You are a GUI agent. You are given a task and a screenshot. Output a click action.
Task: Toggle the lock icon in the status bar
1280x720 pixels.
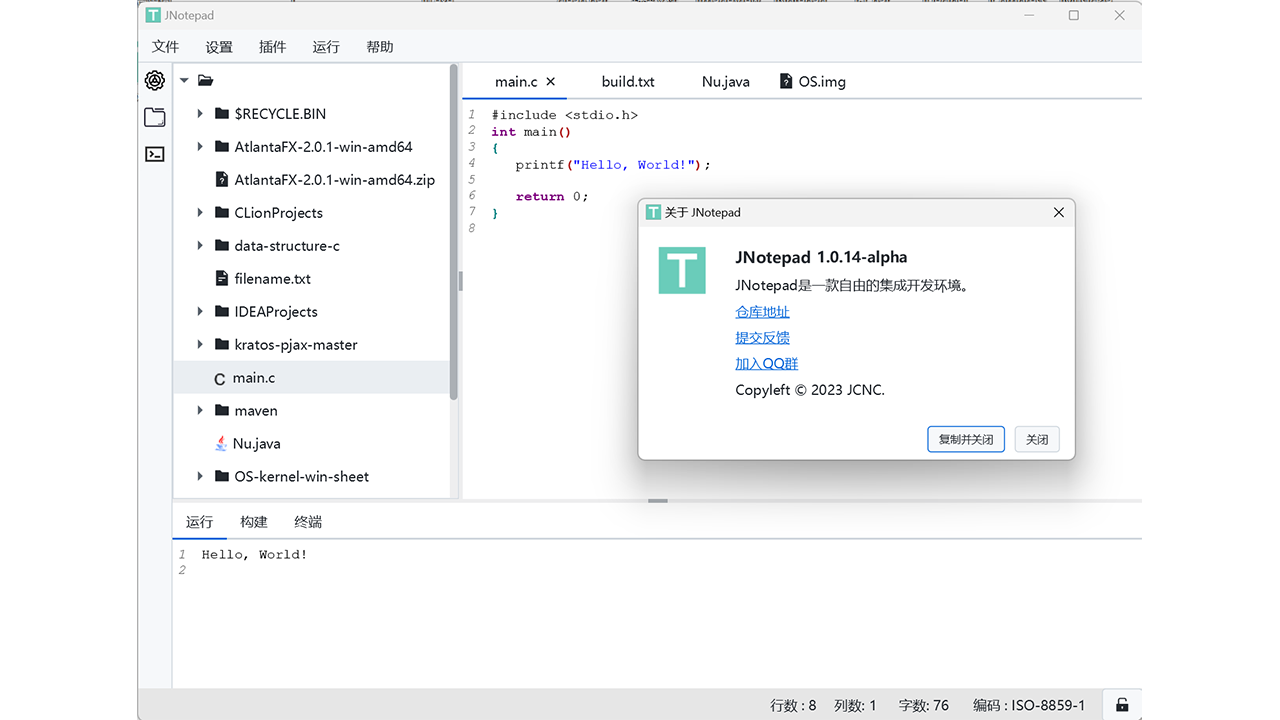coord(1121,704)
